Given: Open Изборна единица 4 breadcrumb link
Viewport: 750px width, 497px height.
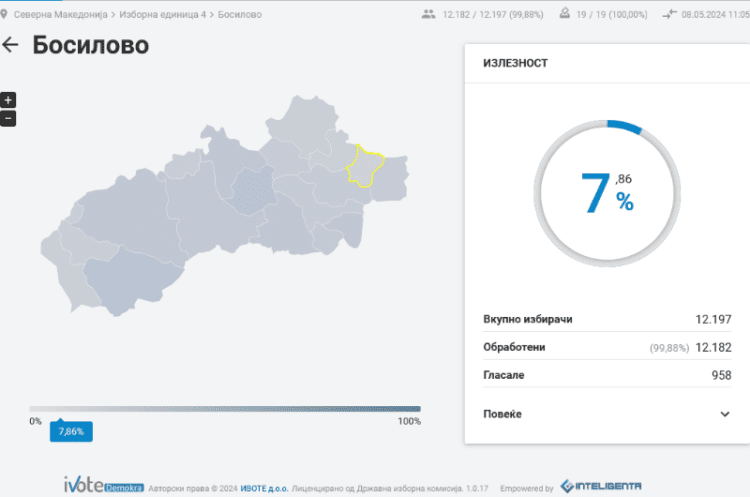Looking at the screenshot, I should pyautogui.click(x=163, y=14).
